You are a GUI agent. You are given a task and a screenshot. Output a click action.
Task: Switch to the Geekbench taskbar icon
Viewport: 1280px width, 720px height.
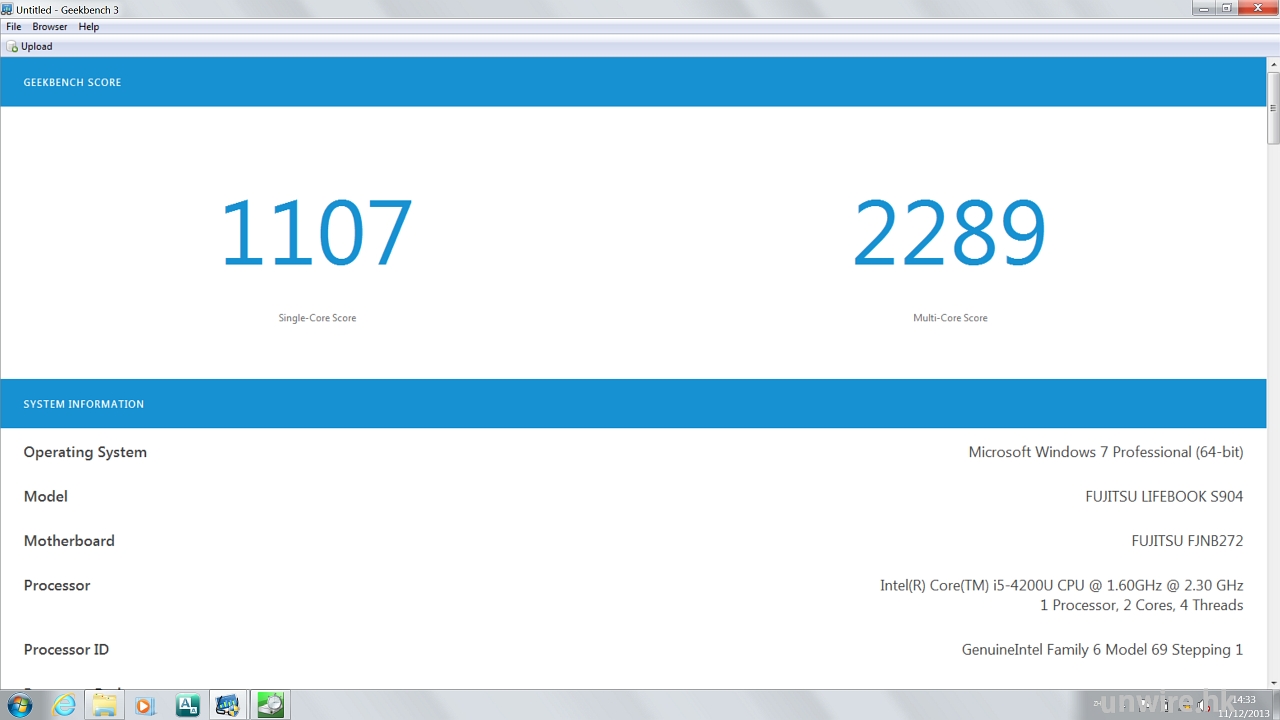pos(228,705)
